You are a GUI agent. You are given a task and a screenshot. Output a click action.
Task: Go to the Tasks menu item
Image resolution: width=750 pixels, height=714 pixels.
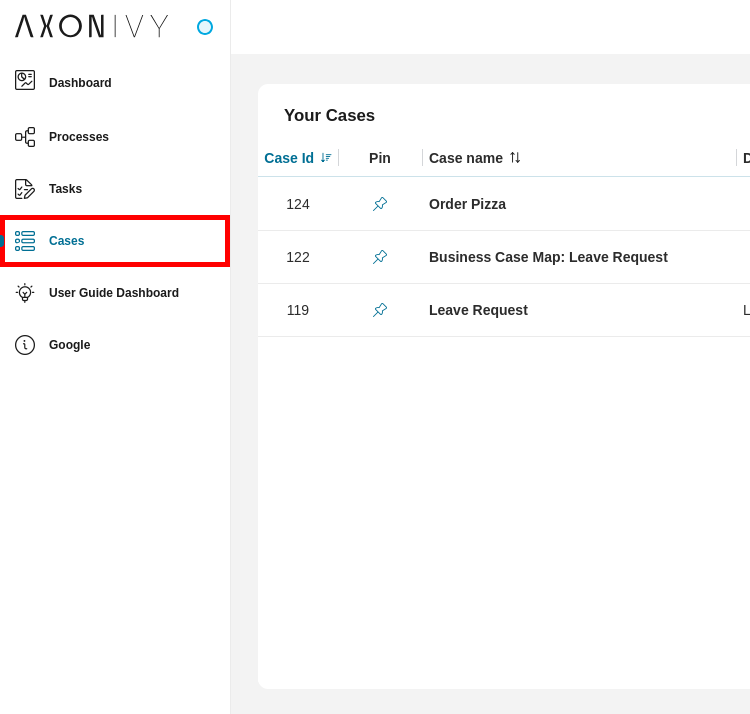66,189
